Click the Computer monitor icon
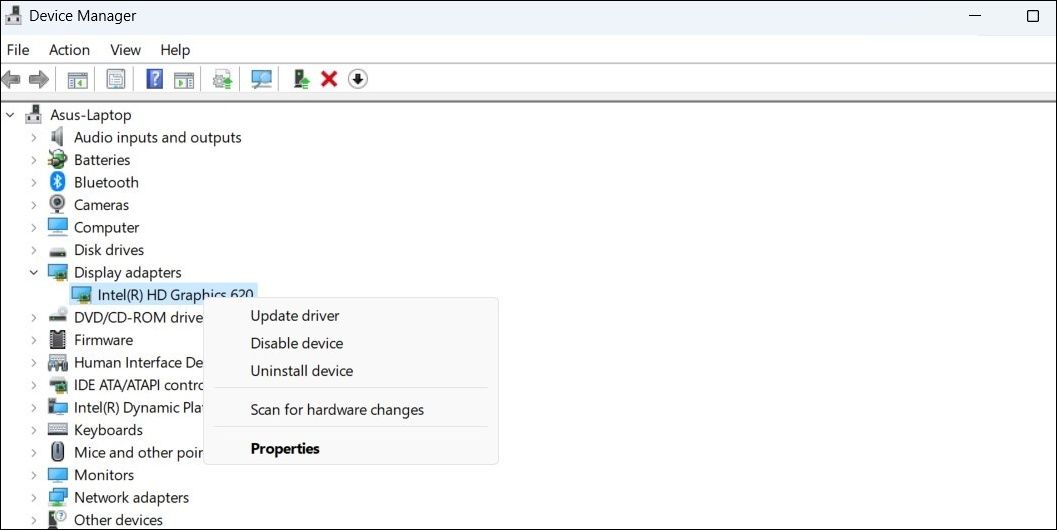This screenshot has height=530, width=1057. (57, 227)
